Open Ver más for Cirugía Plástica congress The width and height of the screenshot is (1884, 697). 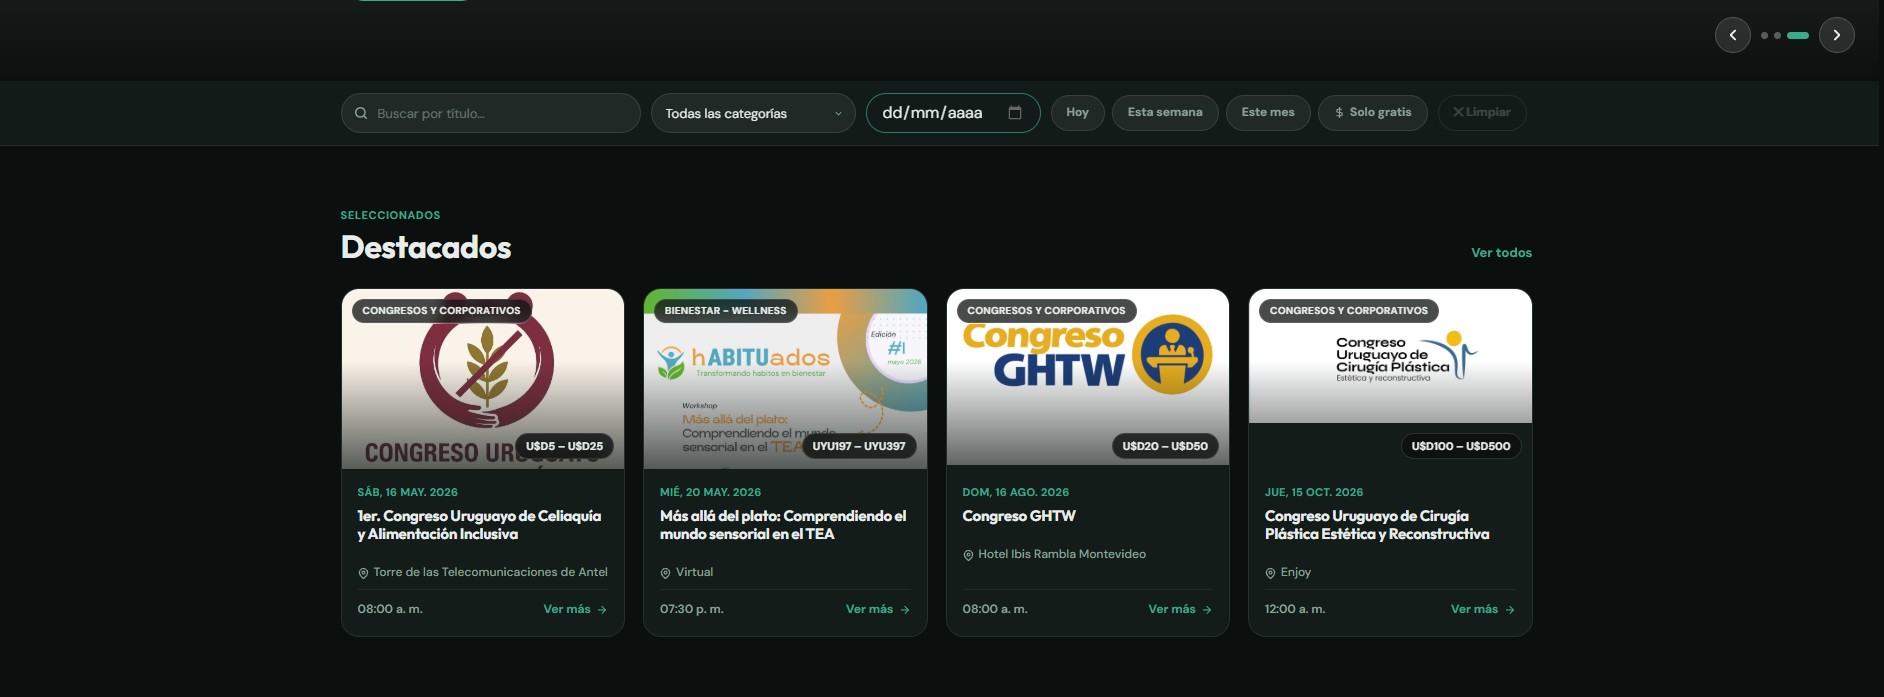pyautogui.click(x=1483, y=609)
